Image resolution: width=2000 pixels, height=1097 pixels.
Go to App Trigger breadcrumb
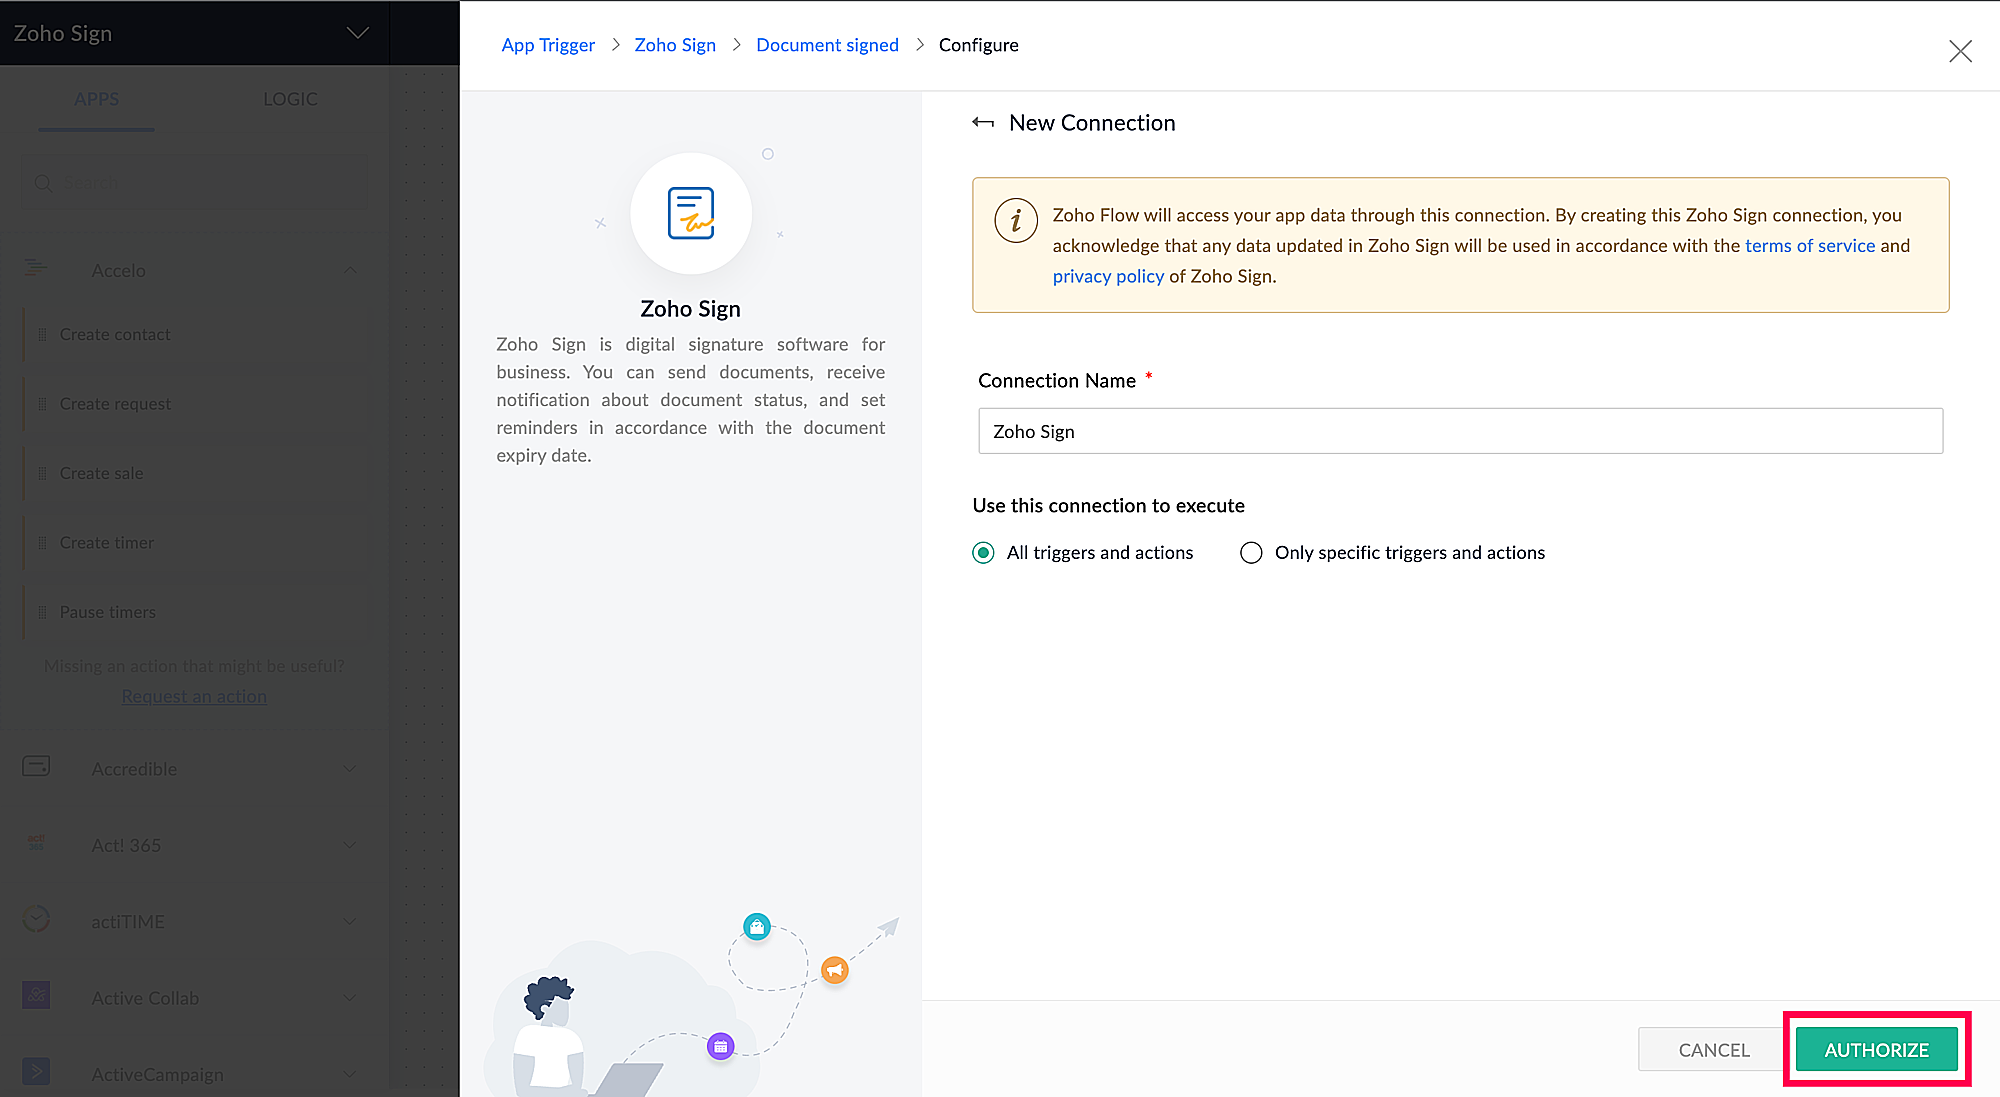click(x=548, y=45)
